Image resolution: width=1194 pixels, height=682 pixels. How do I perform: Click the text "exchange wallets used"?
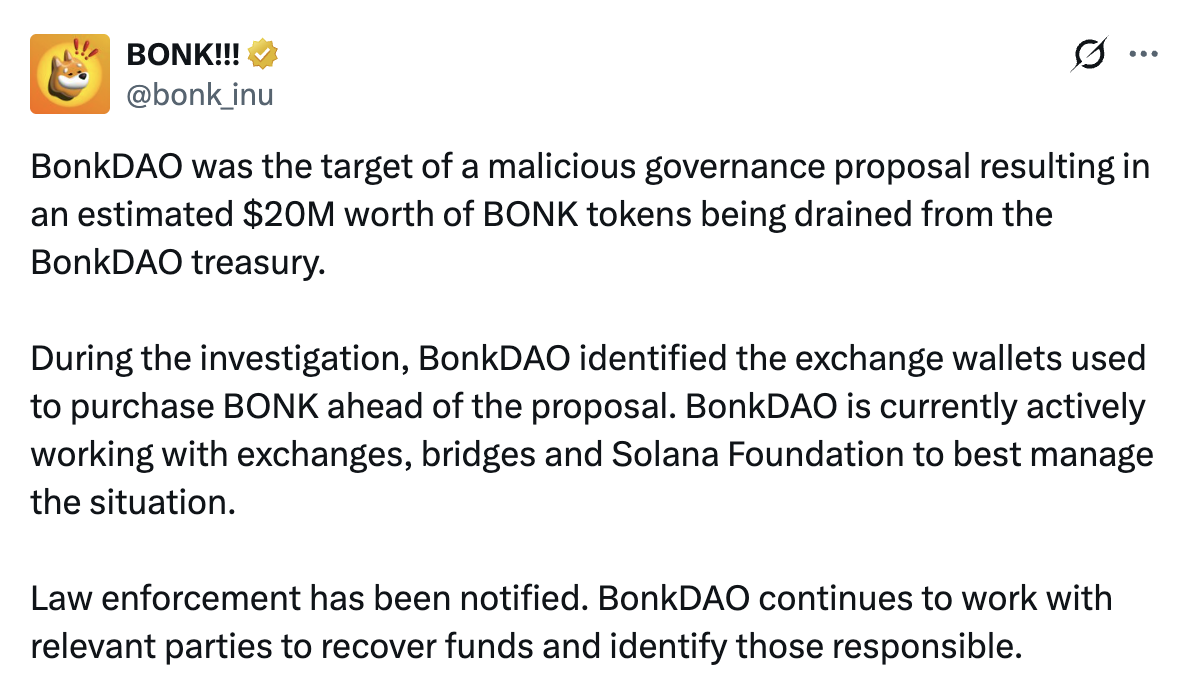click(970, 359)
